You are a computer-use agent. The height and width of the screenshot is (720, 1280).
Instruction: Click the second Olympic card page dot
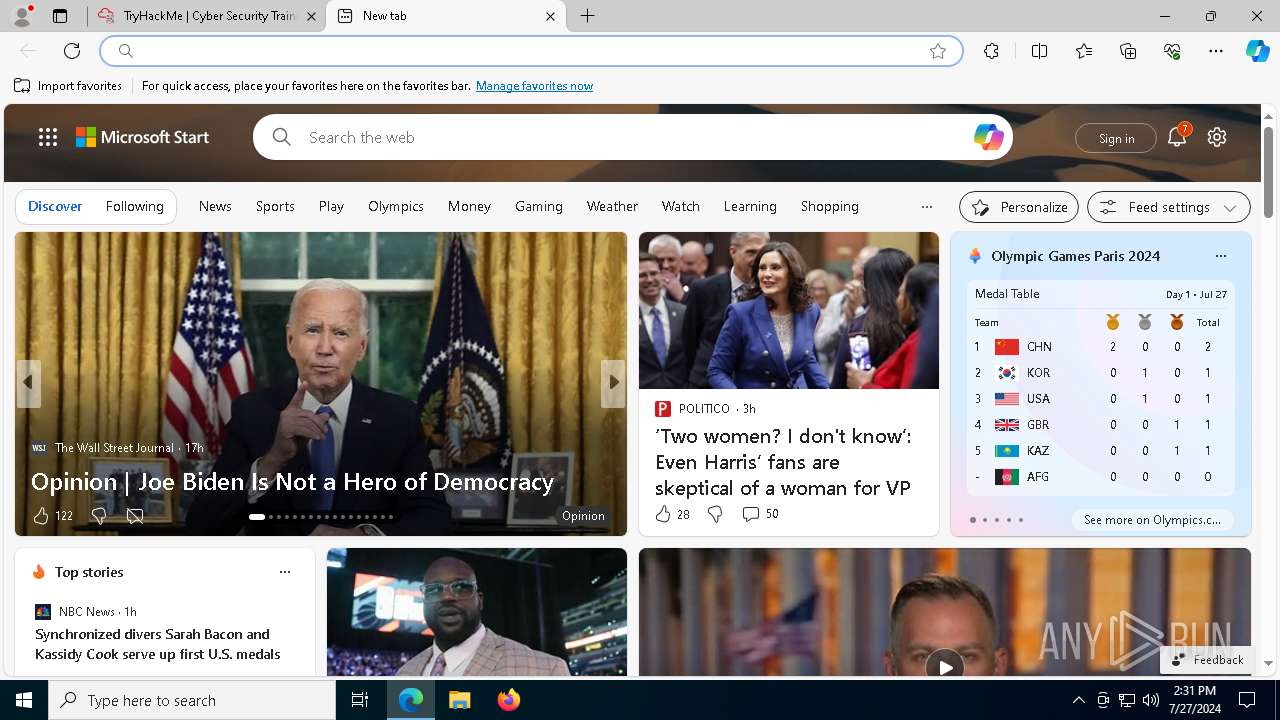pyautogui.click(x=985, y=520)
